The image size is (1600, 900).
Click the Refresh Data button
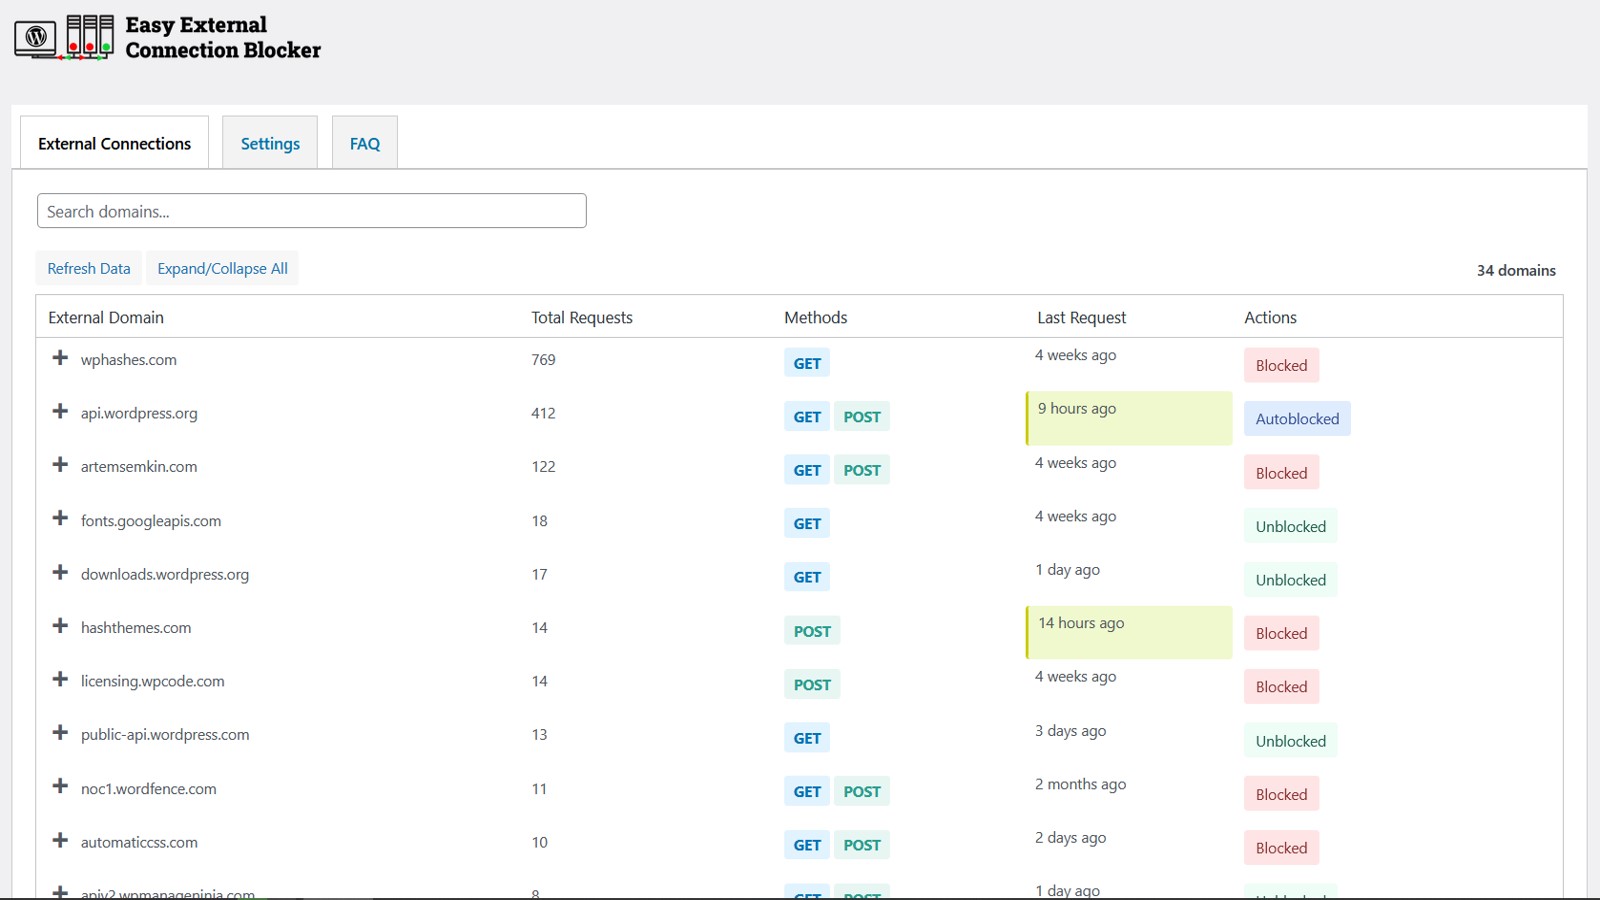point(89,269)
